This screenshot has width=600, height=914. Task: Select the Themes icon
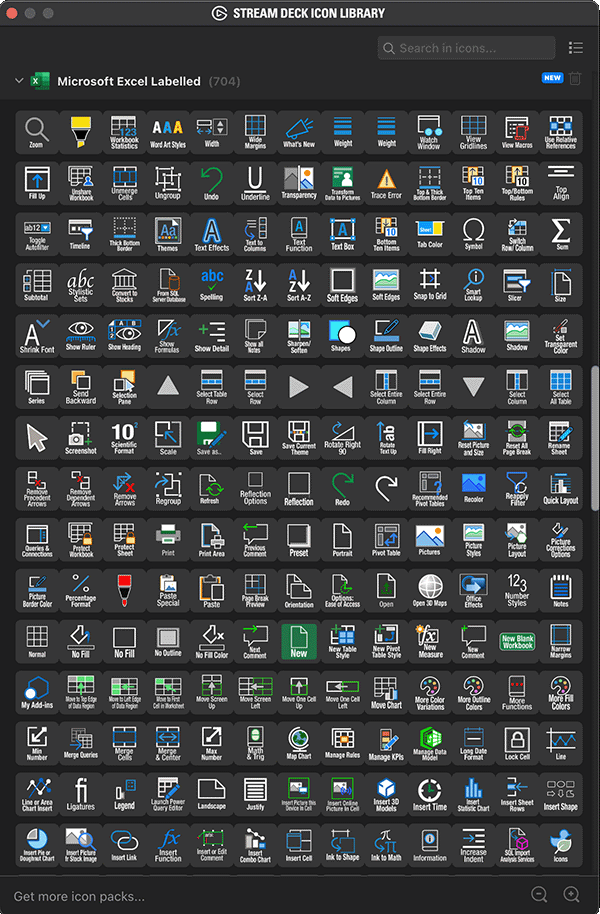pos(168,234)
